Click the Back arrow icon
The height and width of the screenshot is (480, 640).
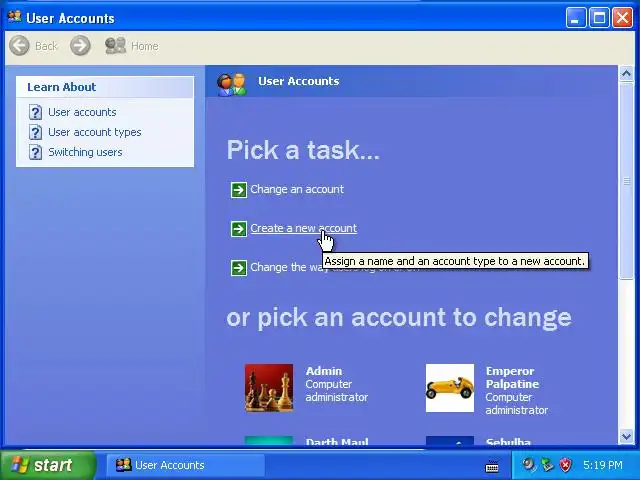[19, 45]
